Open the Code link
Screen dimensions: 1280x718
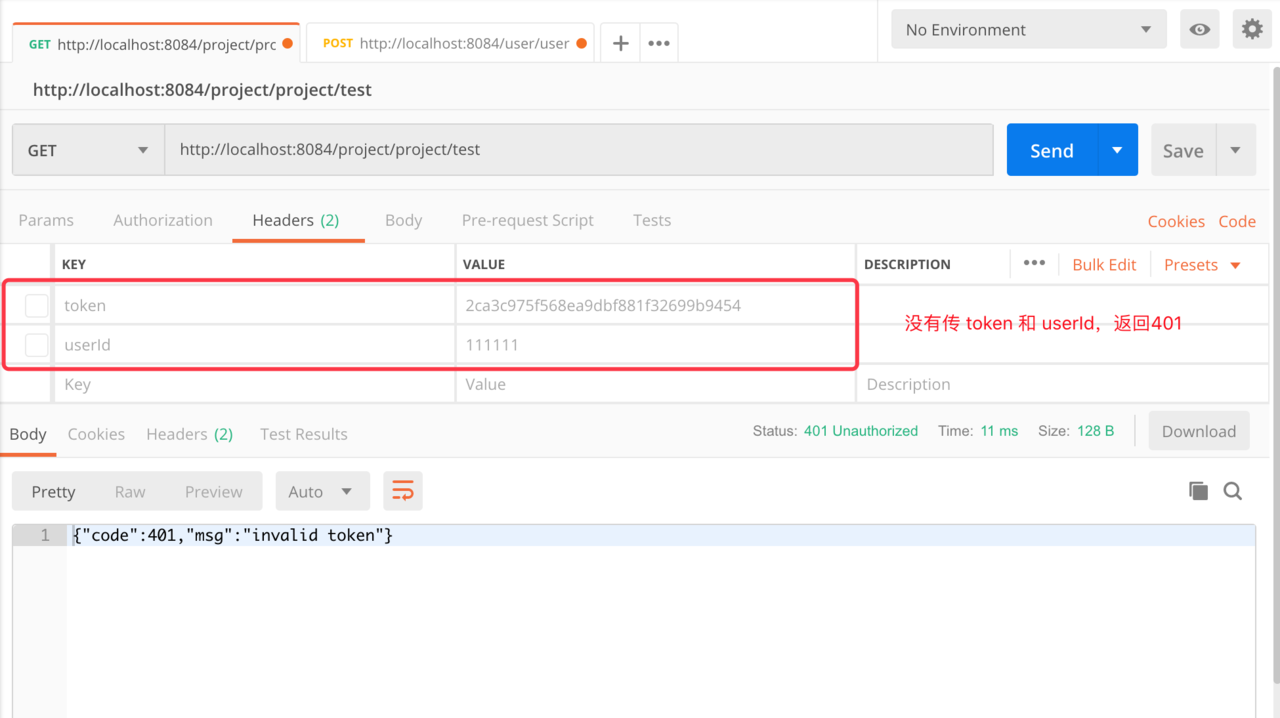coord(1237,221)
